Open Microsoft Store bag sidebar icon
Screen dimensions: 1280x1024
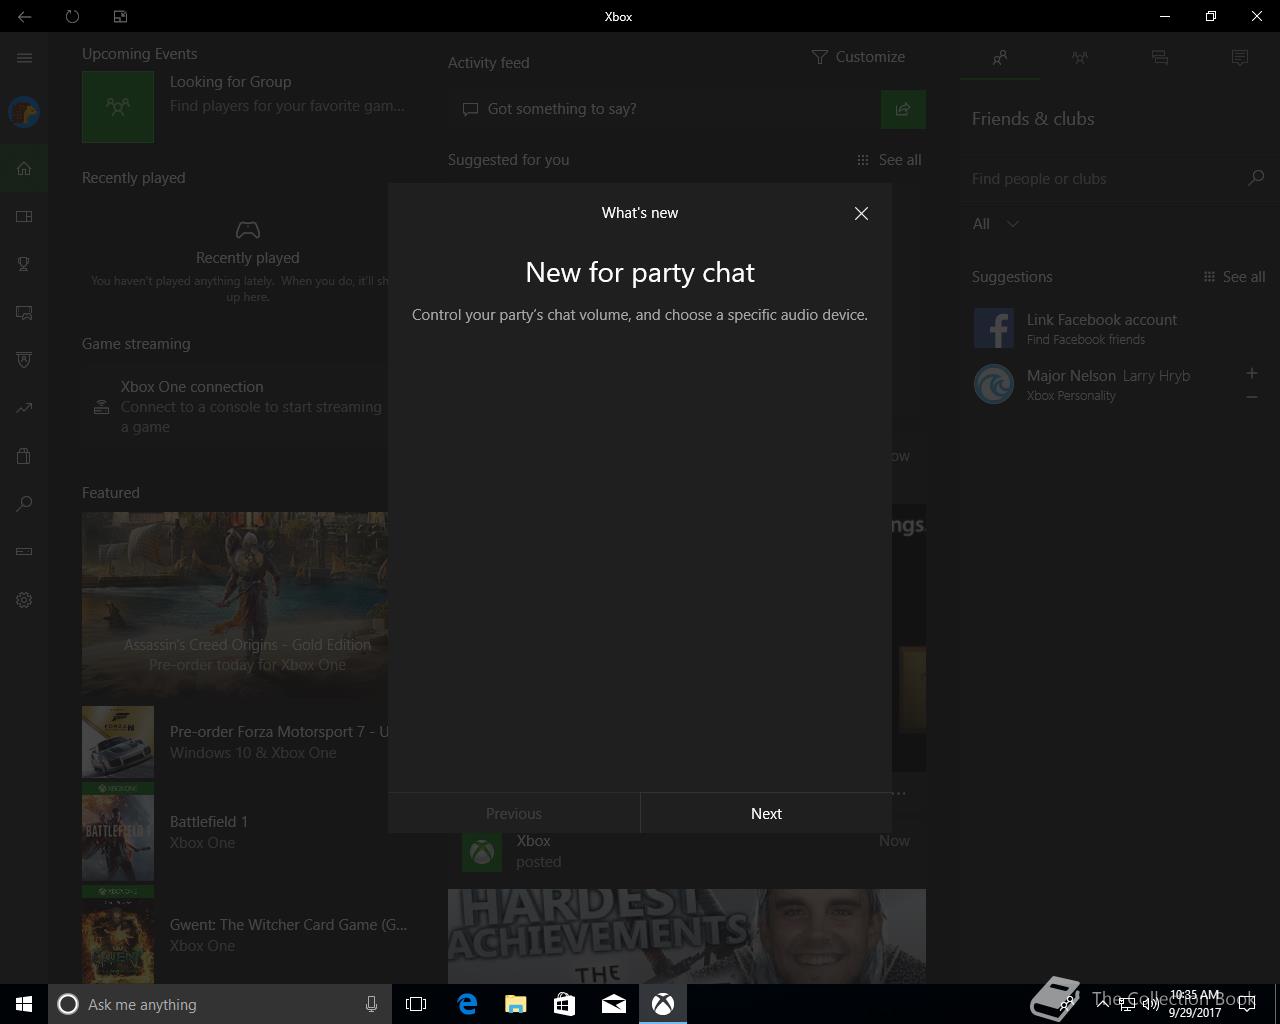(x=24, y=456)
